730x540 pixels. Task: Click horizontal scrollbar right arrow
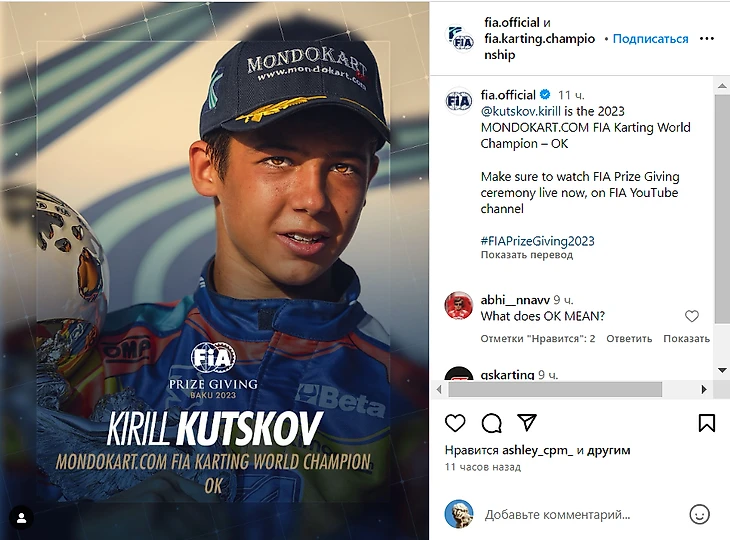click(x=704, y=389)
